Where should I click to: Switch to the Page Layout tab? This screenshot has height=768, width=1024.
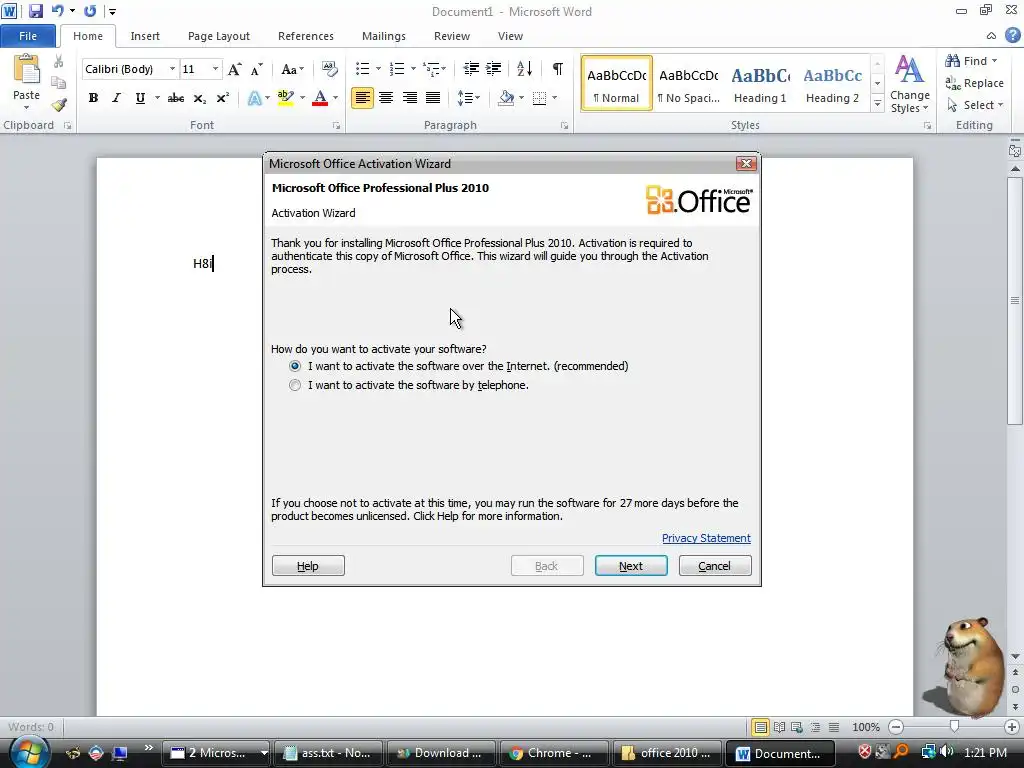[219, 36]
